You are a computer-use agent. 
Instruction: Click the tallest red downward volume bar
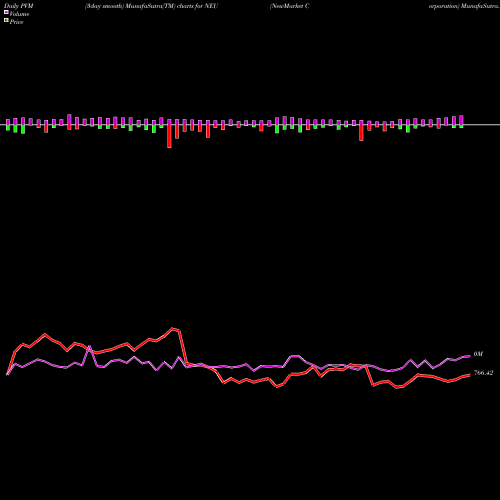point(169,136)
